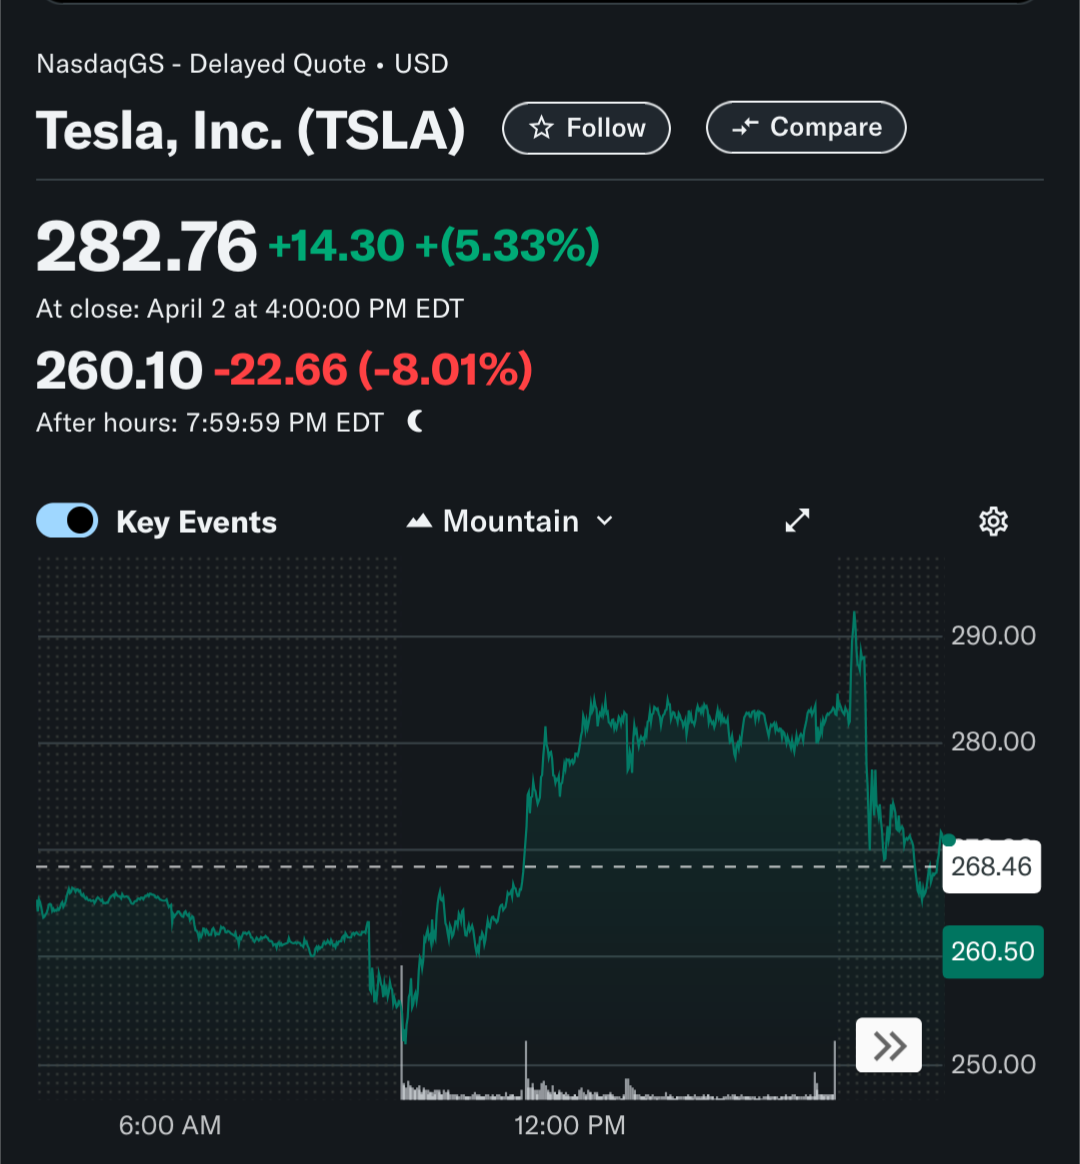Click the double-chevron forward button on chart
The height and width of the screenshot is (1164, 1080).
coord(889,1046)
